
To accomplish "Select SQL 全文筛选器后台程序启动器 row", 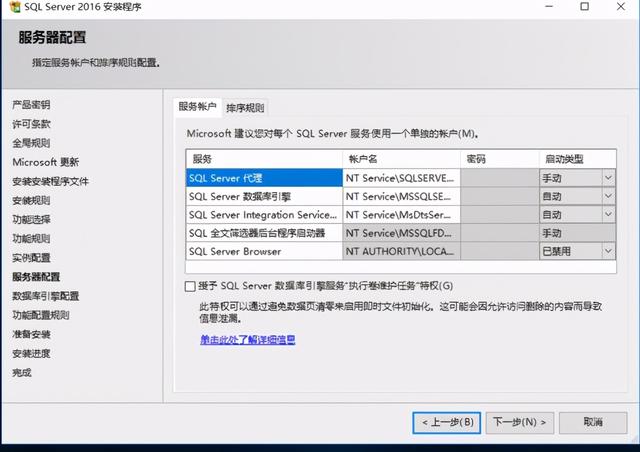I will 264,233.
